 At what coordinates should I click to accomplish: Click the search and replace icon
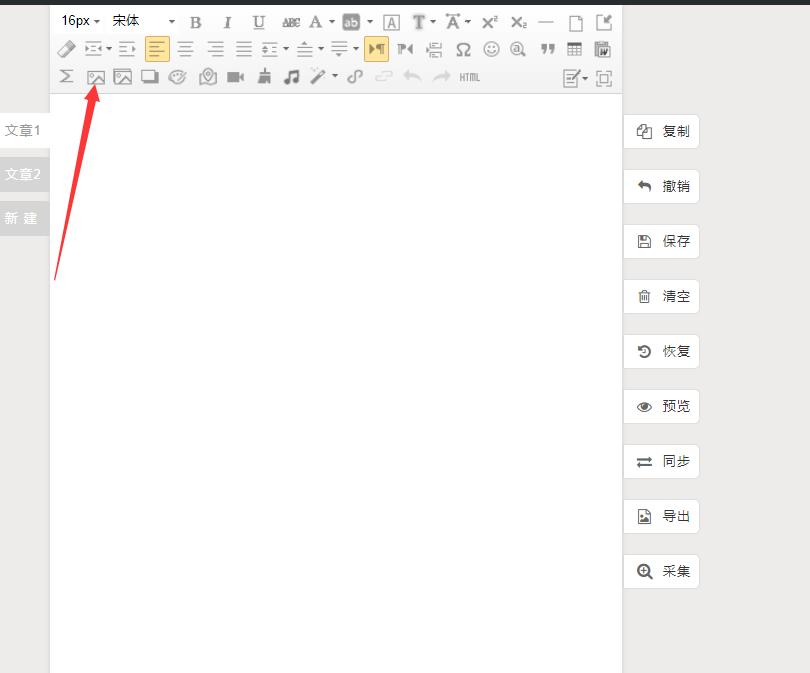click(x=518, y=49)
